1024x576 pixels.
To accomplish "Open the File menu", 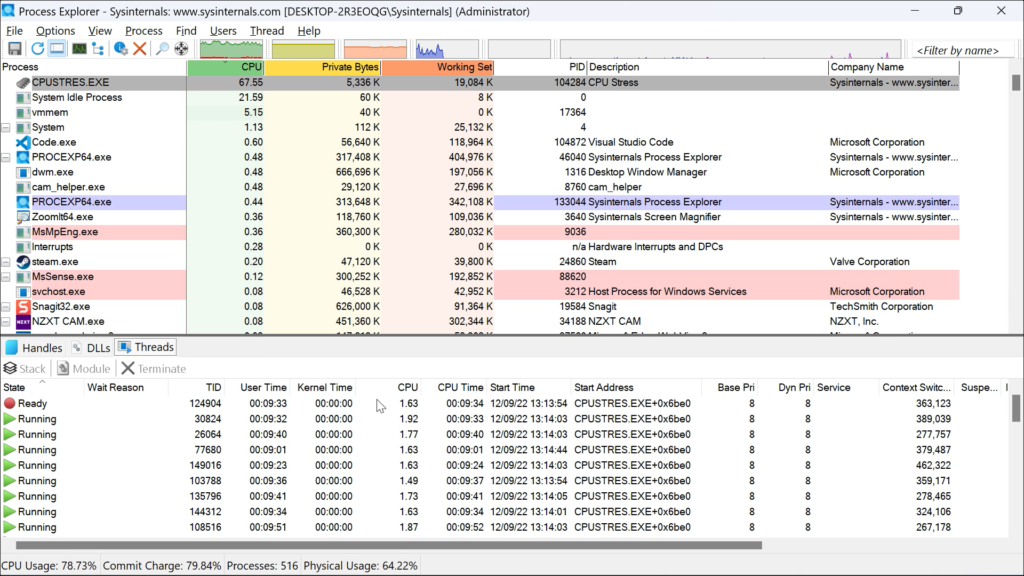I will (x=14, y=31).
